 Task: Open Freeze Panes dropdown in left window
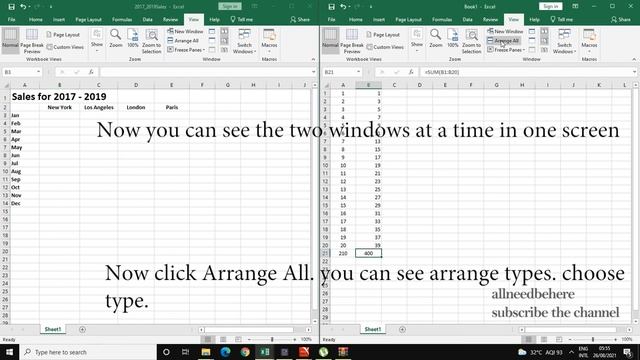[186, 50]
